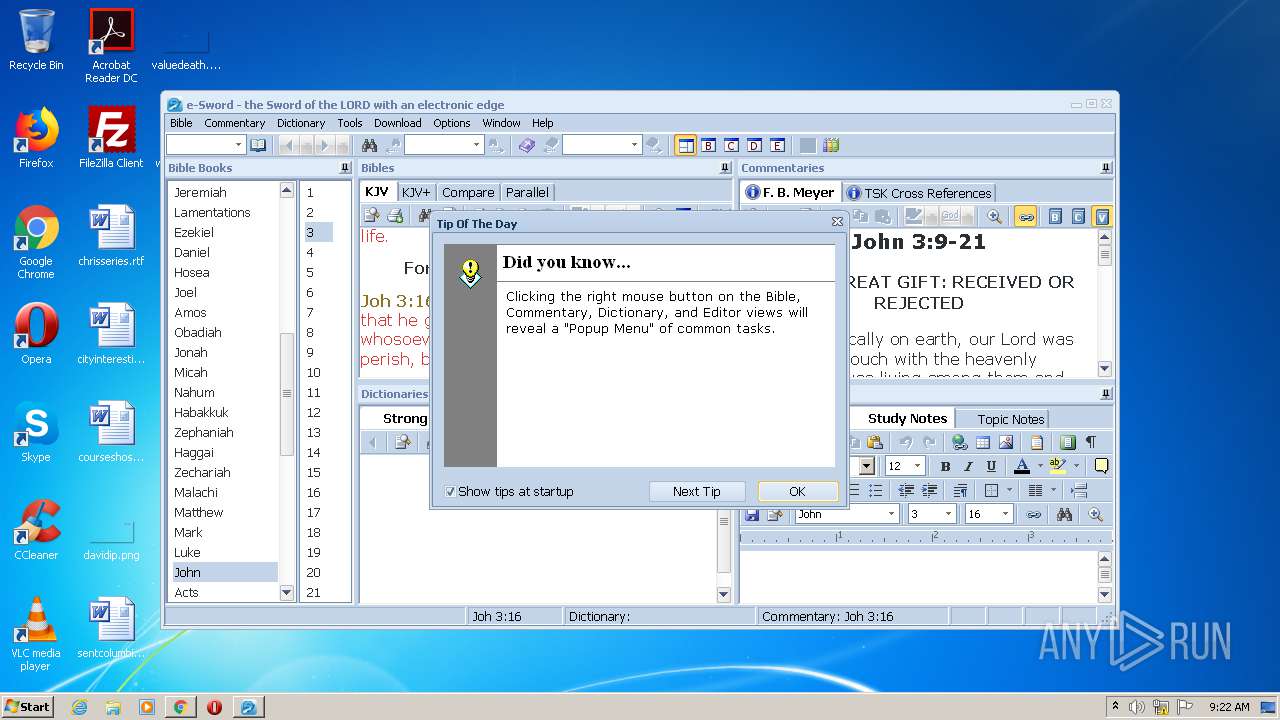This screenshot has width=1280, height=720.
Task: Open the columns dropdown arrow in editor
Action: (1053, 490)
